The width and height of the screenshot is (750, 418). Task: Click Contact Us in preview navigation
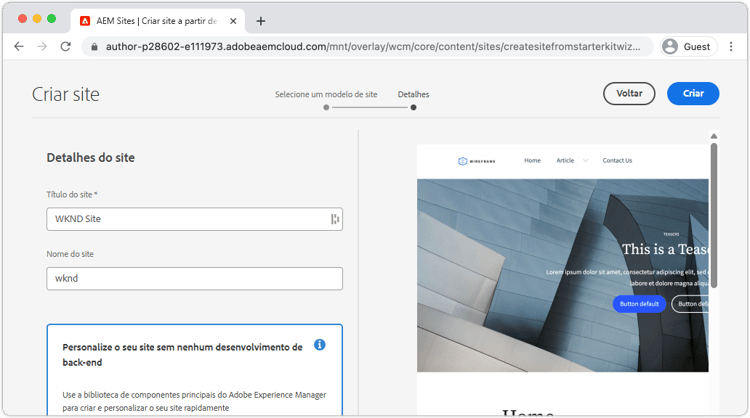click(617, 161)
